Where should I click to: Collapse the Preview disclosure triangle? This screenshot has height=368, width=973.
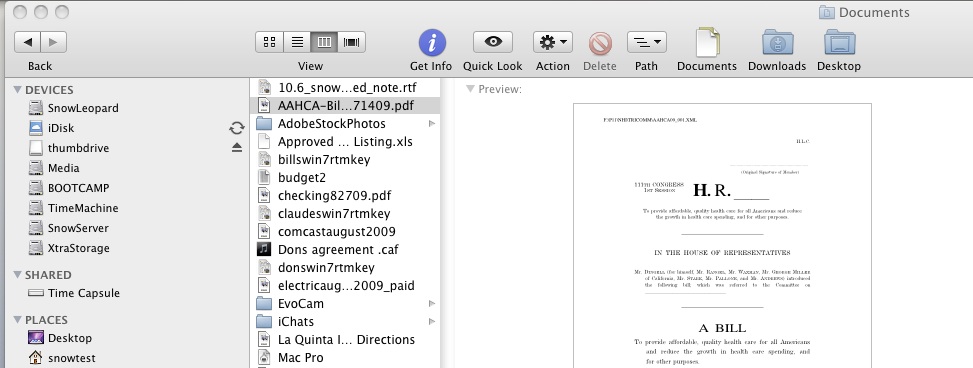pyautogui.click(x=470, y=89)
